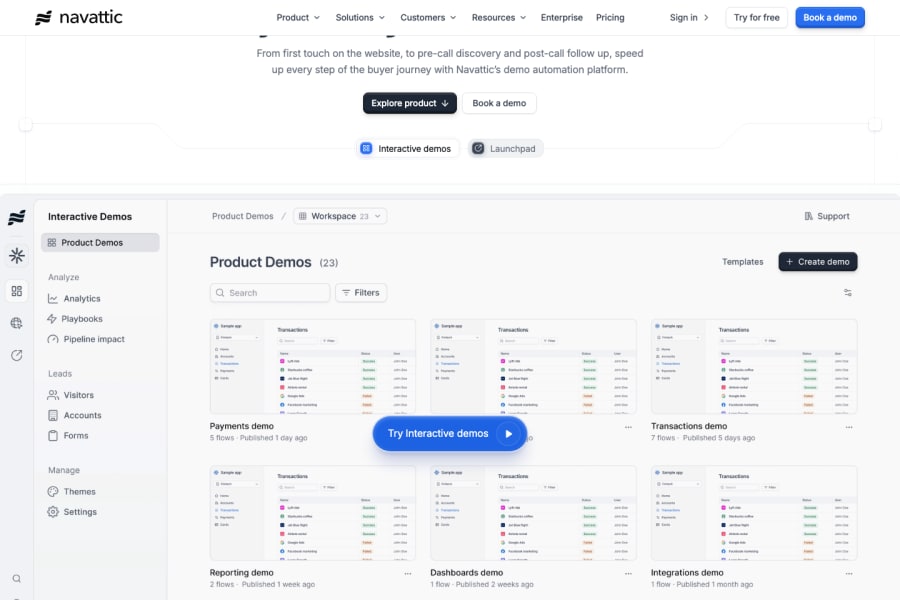Expand the Solutions dropdown
900x600 pixels.
pos(360,18)
